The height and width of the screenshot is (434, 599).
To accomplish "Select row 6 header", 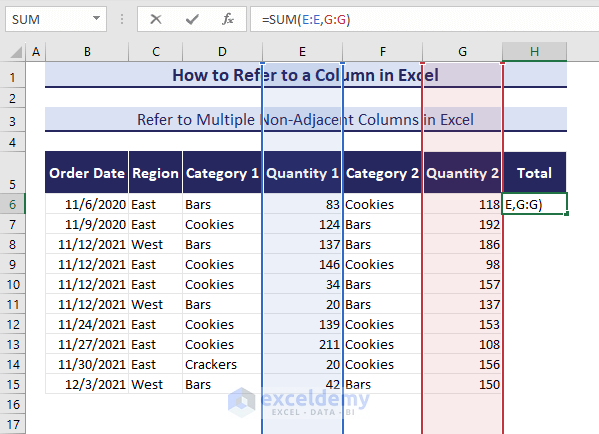I will coord(13,204).
